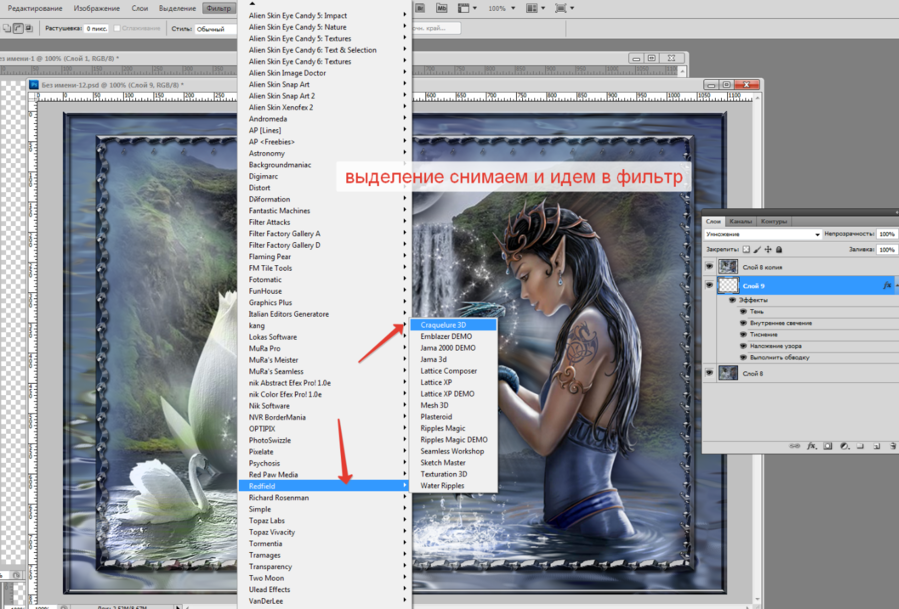Toggle visibility of all Эффекты
This screenshot has height=609, width=899.
[x=732, y=300]
